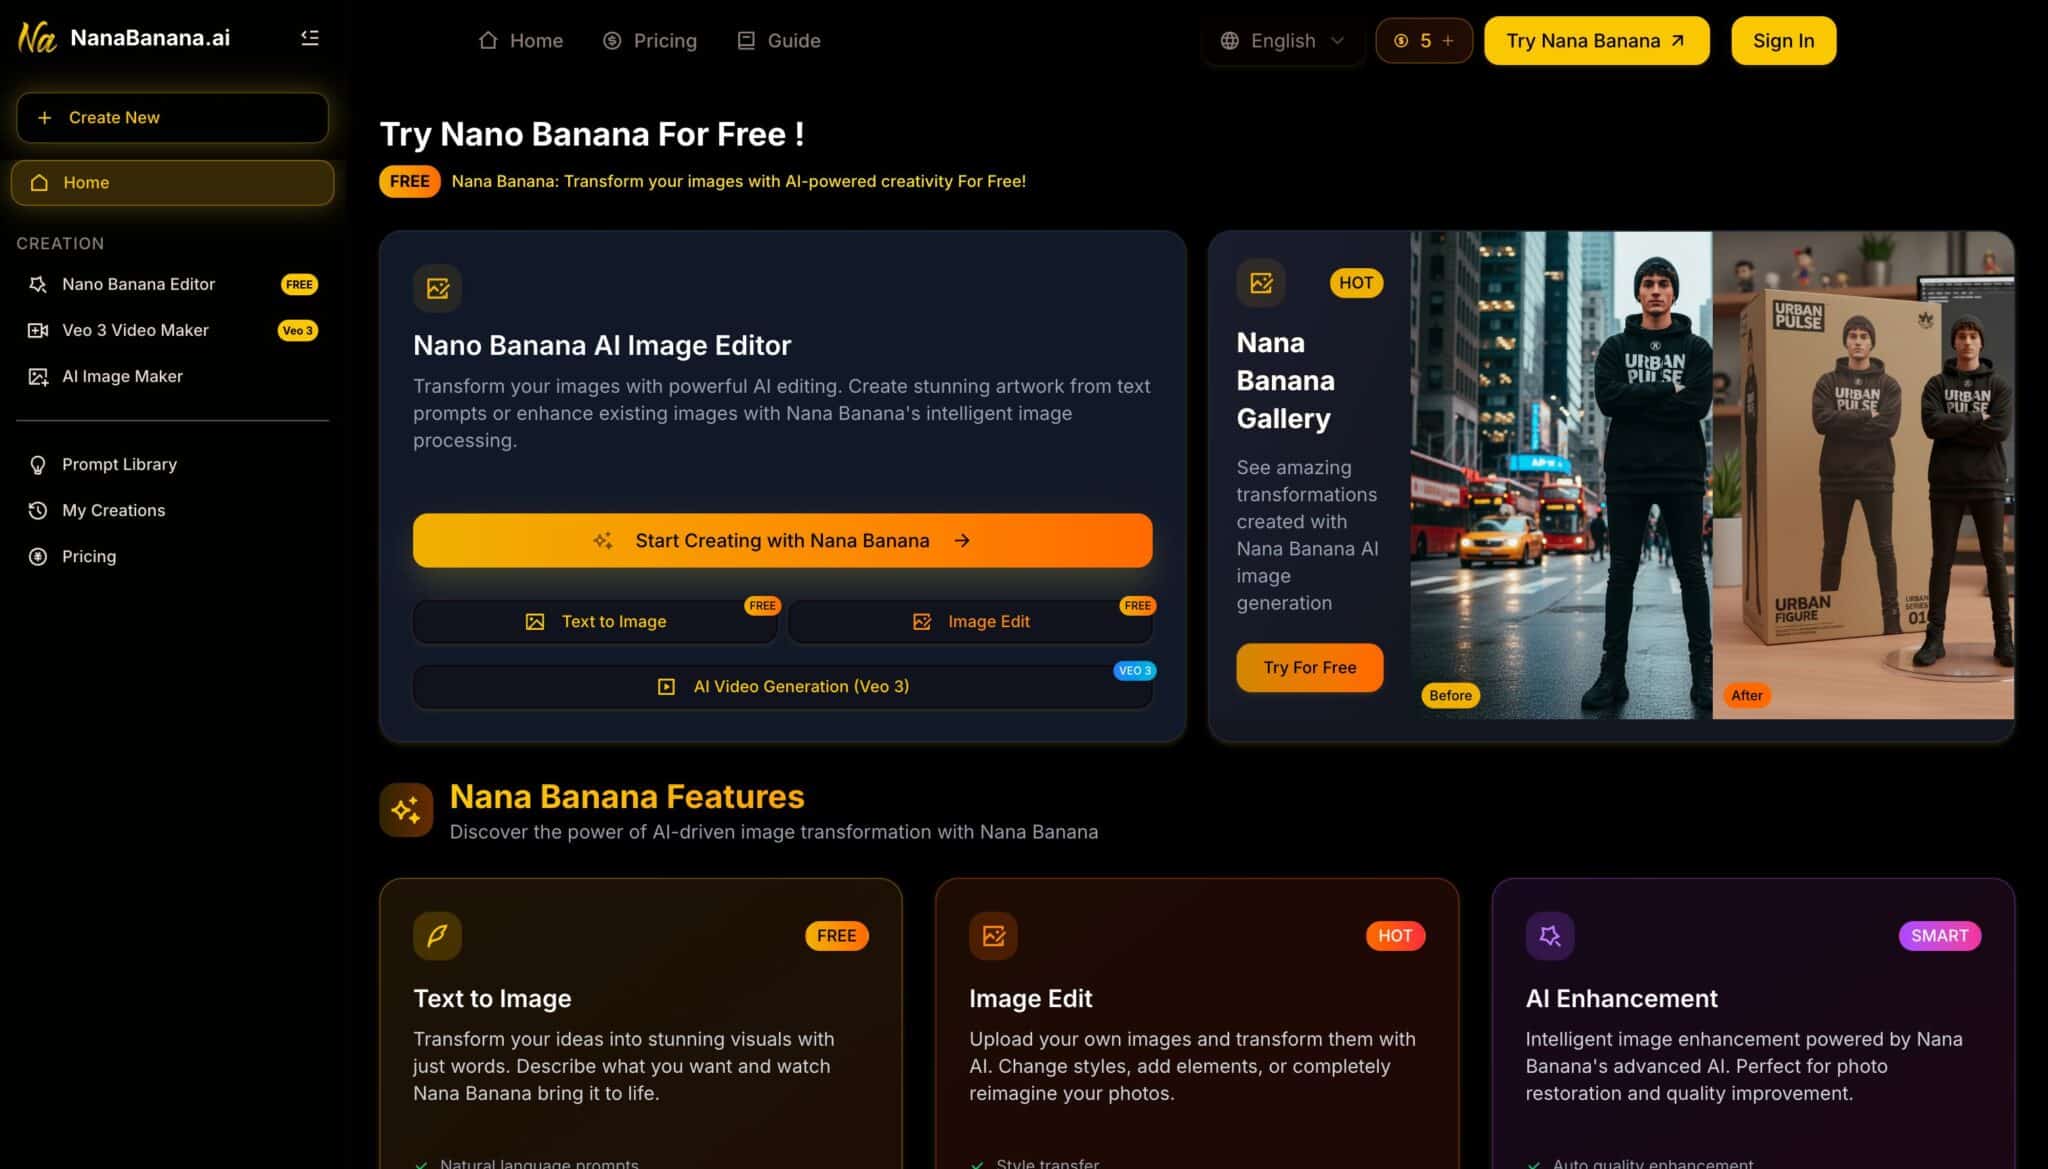Select the Home sidebar tab

pyautogui.click(x=172, y=183)
